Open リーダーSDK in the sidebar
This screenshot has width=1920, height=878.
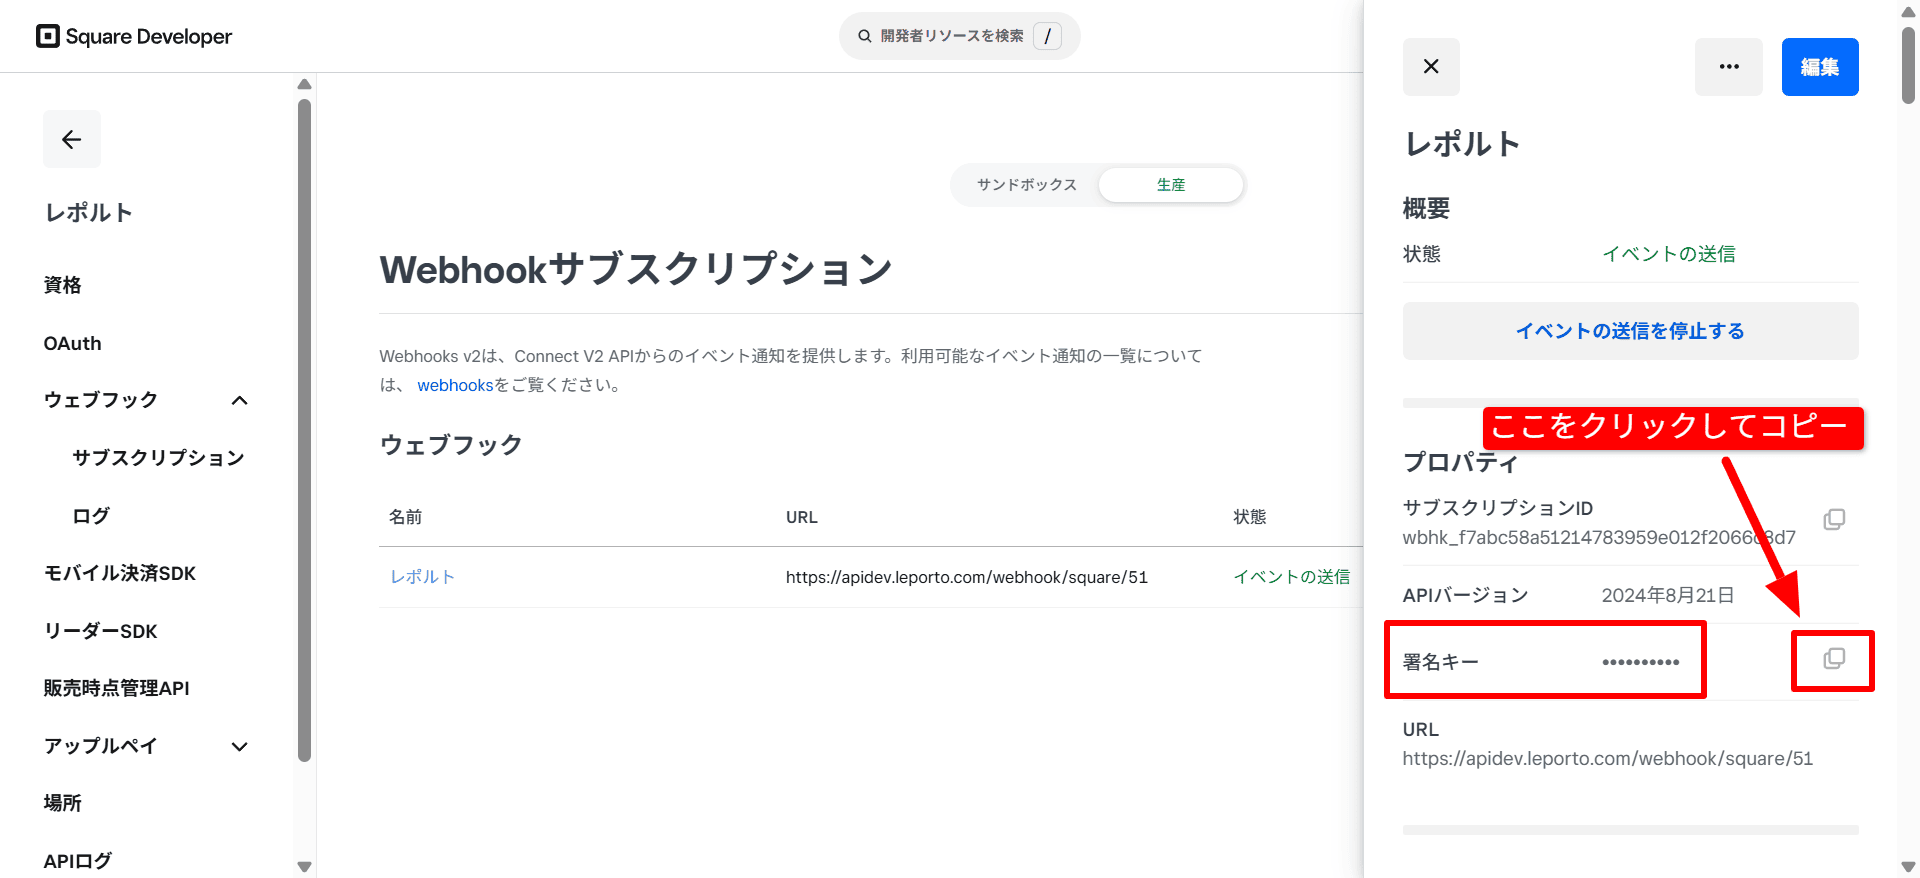(x=100, y=631)
